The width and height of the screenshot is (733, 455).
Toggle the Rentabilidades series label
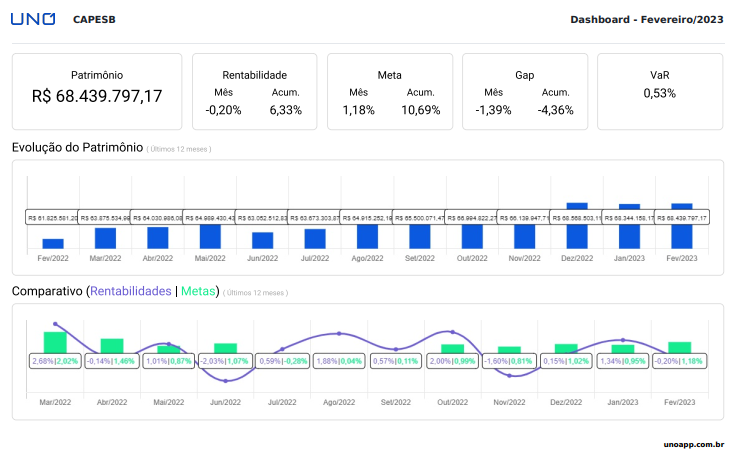point(131,292)
